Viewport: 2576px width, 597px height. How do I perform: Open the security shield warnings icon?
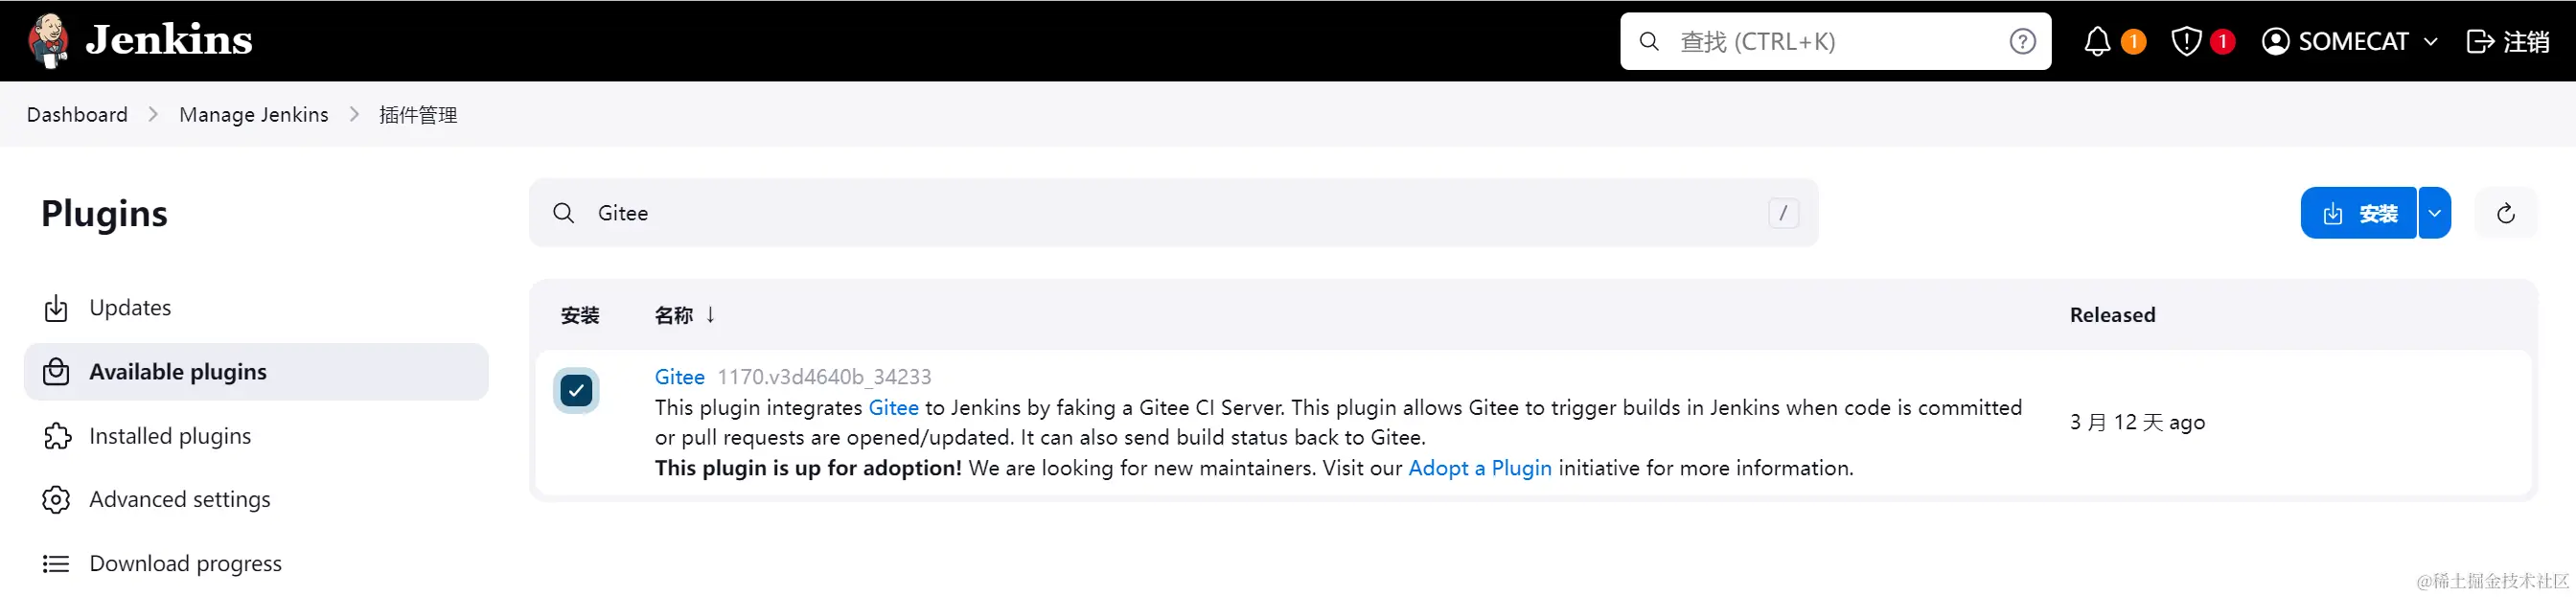tap(2186, 41)
